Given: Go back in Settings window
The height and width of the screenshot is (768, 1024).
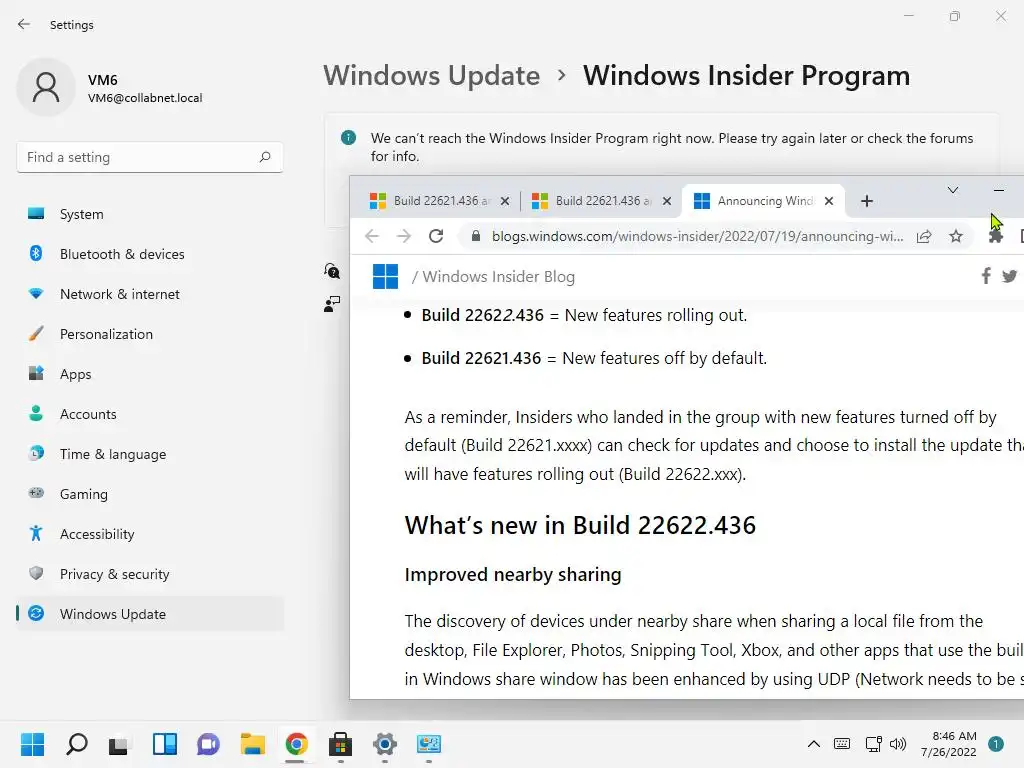Looking at the screenshot, I should 24,25.
